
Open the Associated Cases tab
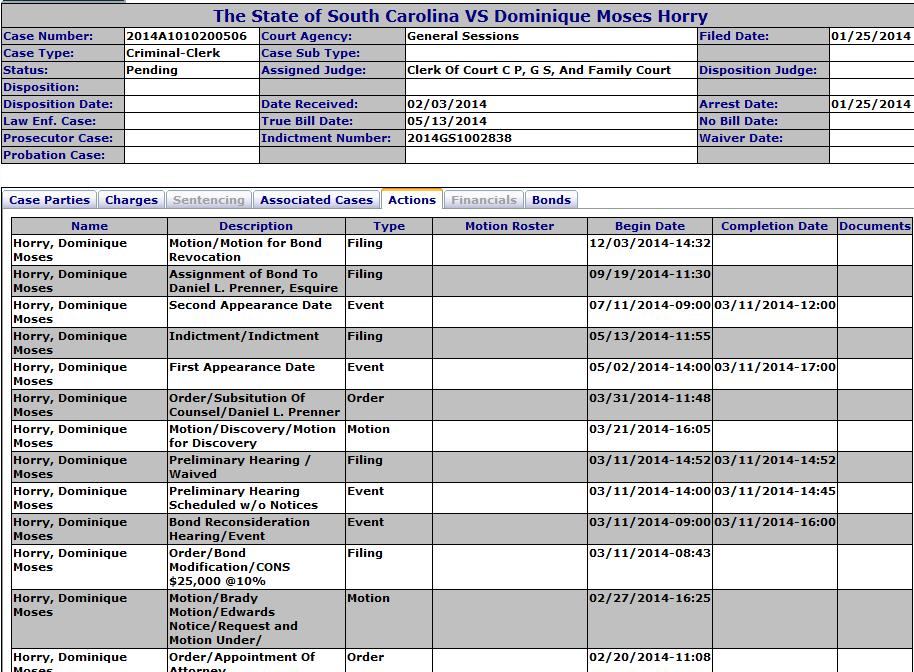click(317, 200)
